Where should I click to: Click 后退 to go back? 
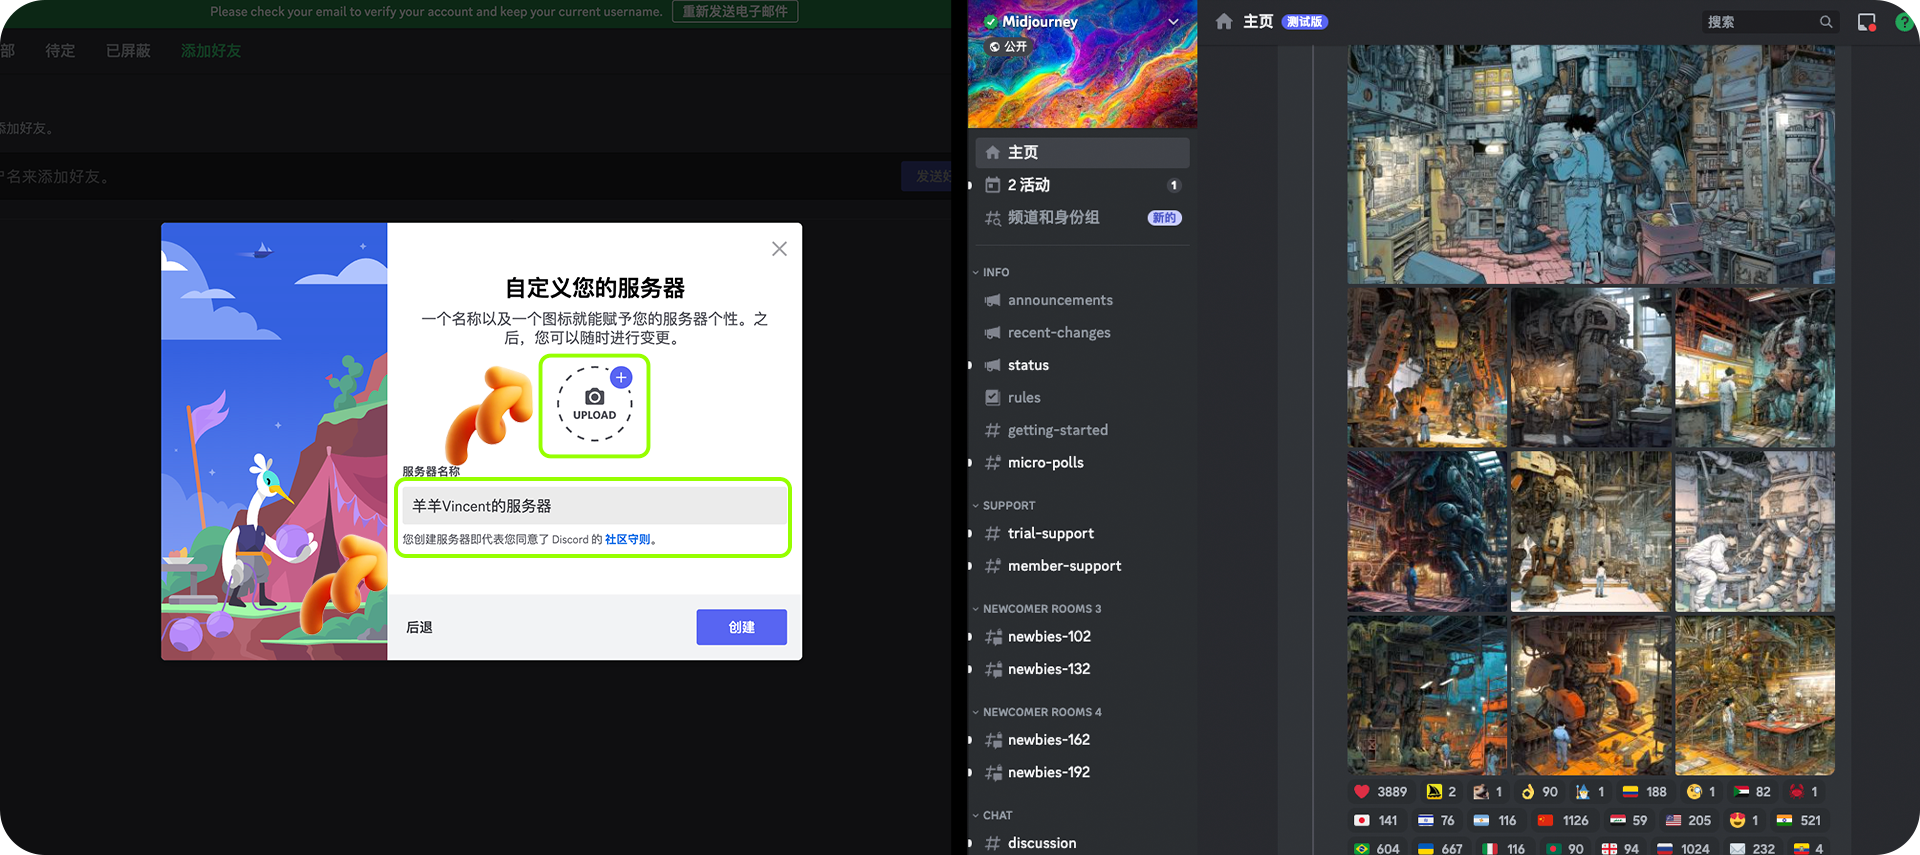point(419,627)
